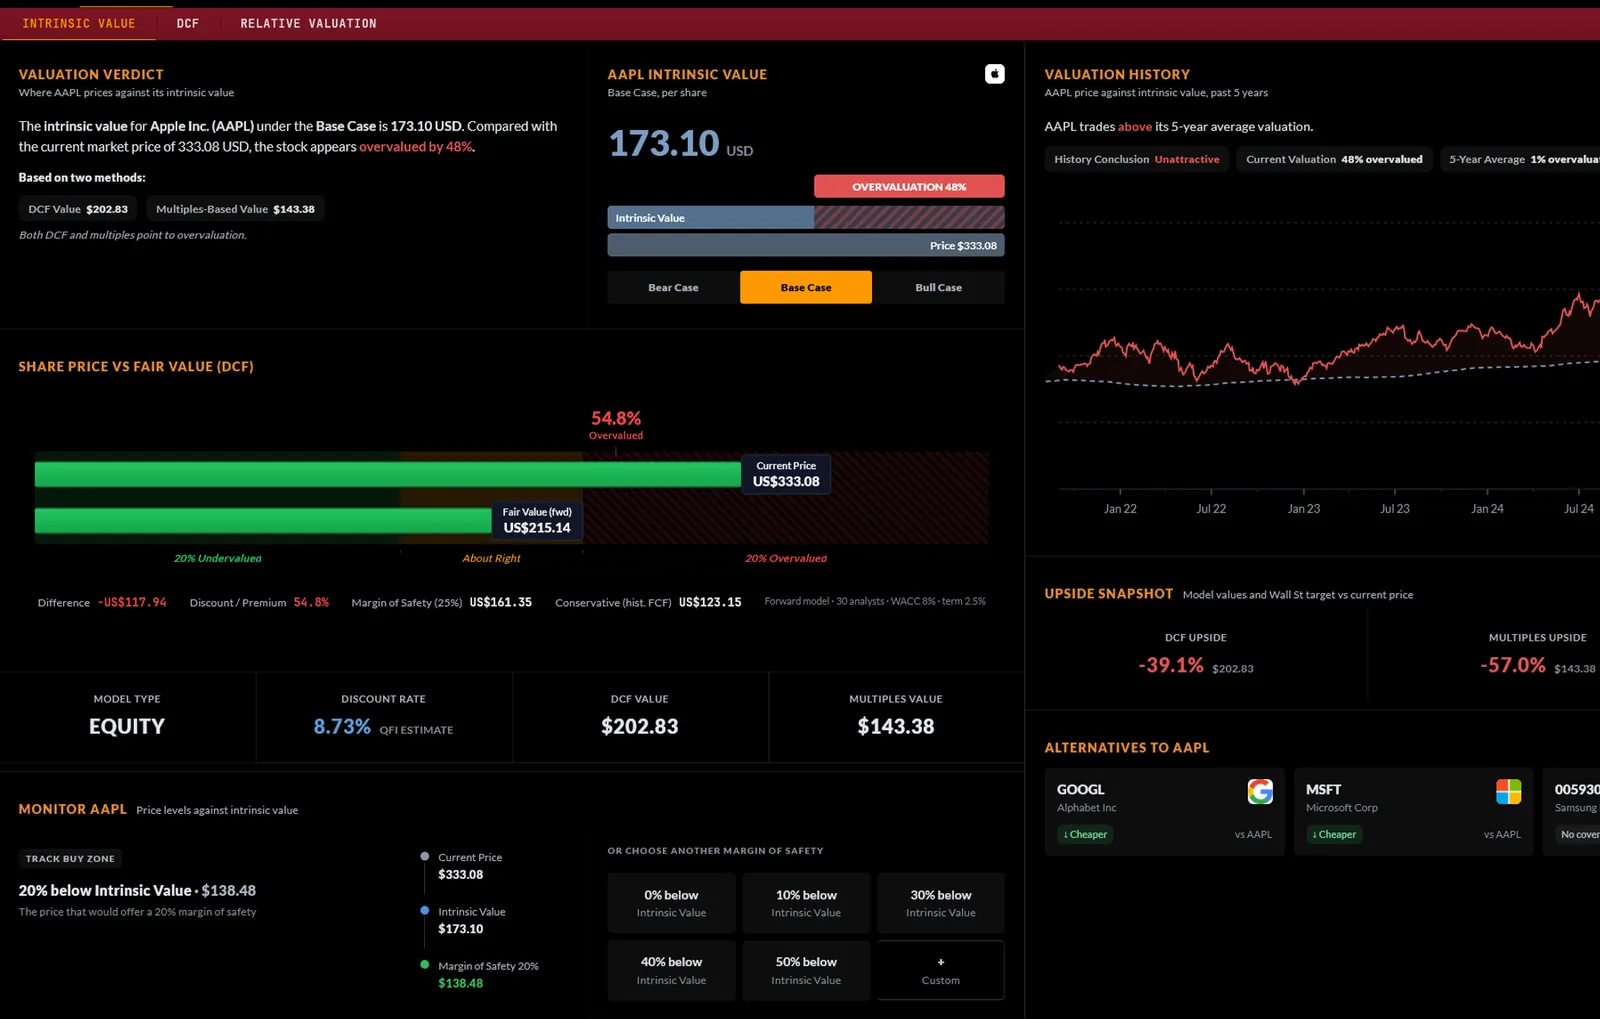Viewport: 1600px width, 1019px height.
Task: Click the Discount Rate 8.73% stat
Action: (384, 716)
